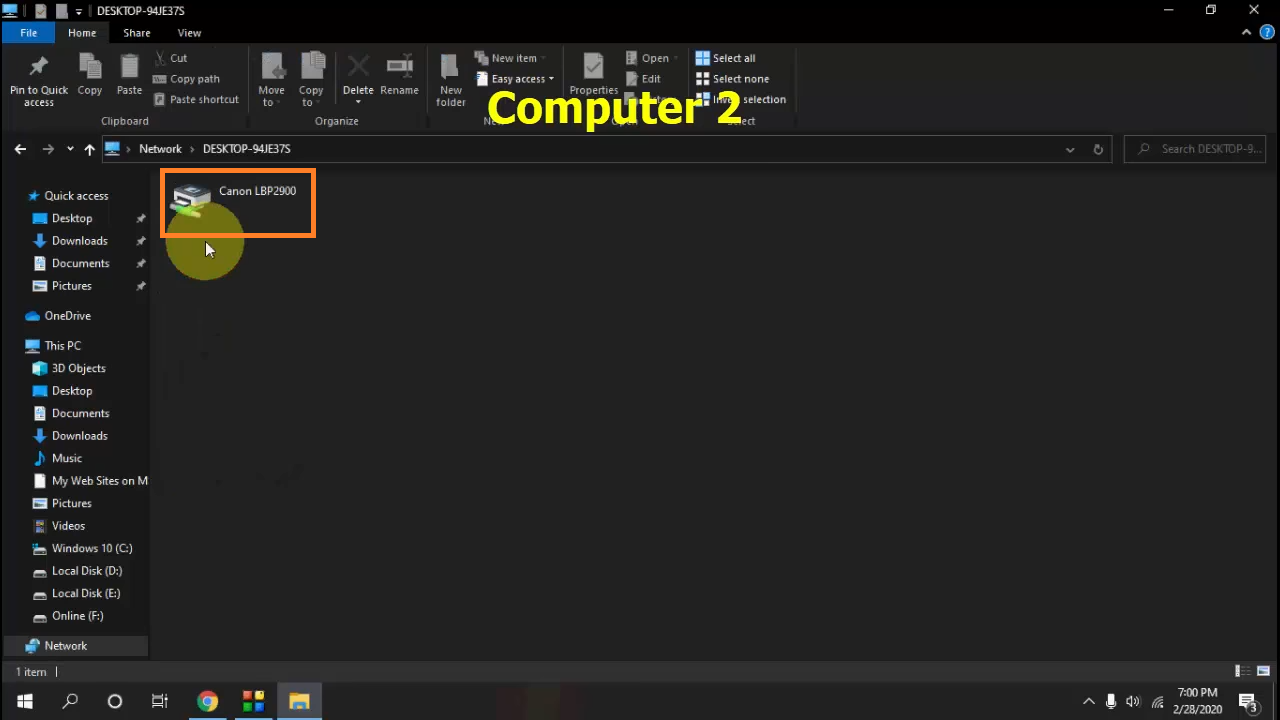Click Select all

point(725,58)
